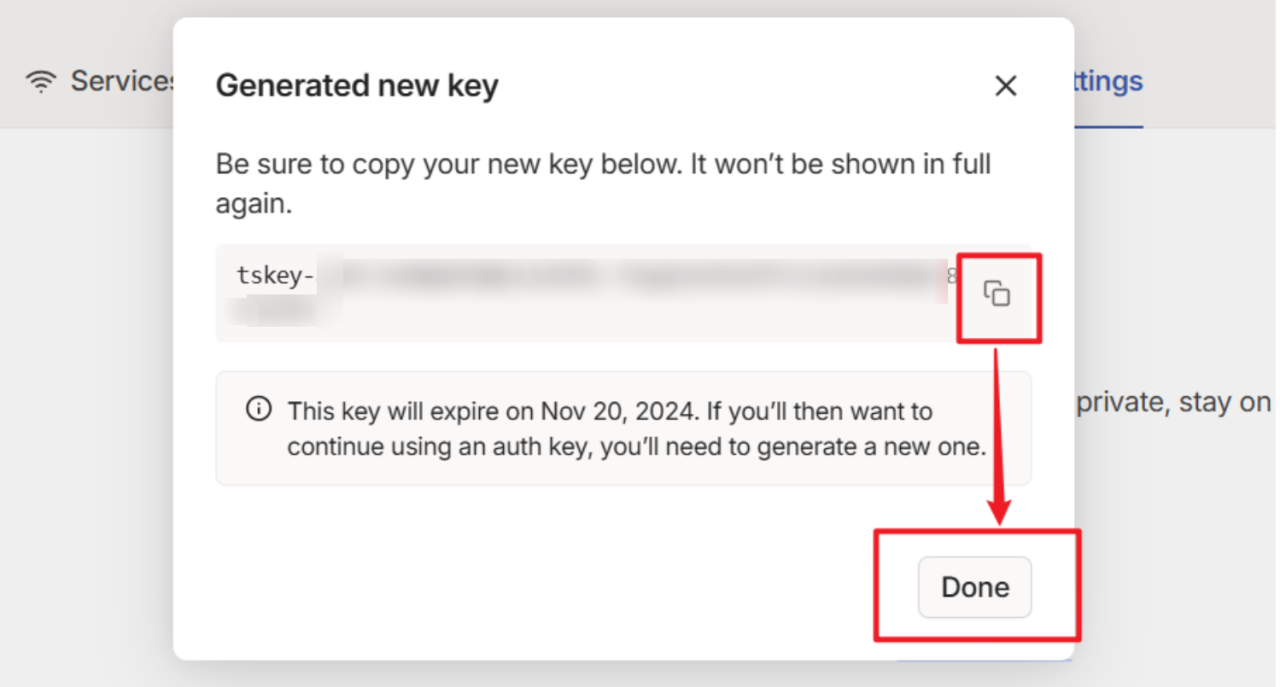Screen dimensions: 1280x687
Task: Click the 'private, stay on' background text
Action: click(1172, 403)
